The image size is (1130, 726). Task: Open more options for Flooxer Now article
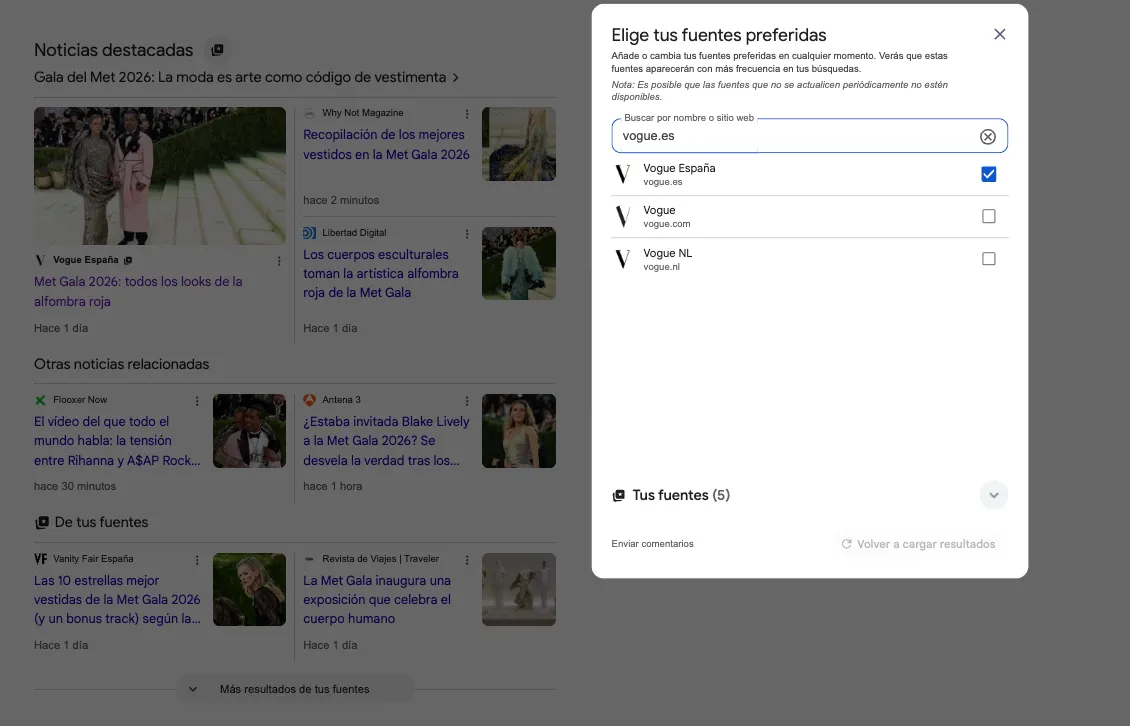(197, 401)
